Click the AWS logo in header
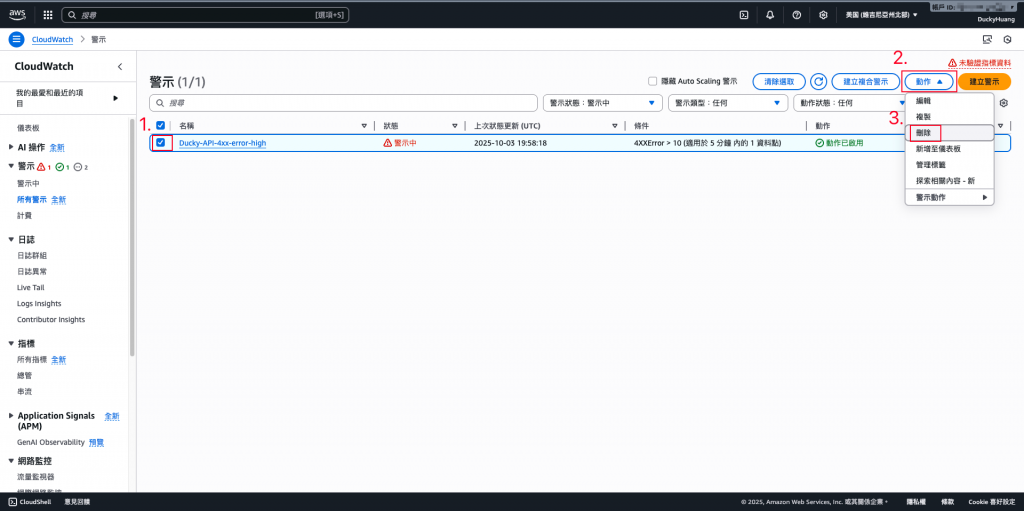The height and width of the screenshot is (511, 1024). (x=17, y=14)
